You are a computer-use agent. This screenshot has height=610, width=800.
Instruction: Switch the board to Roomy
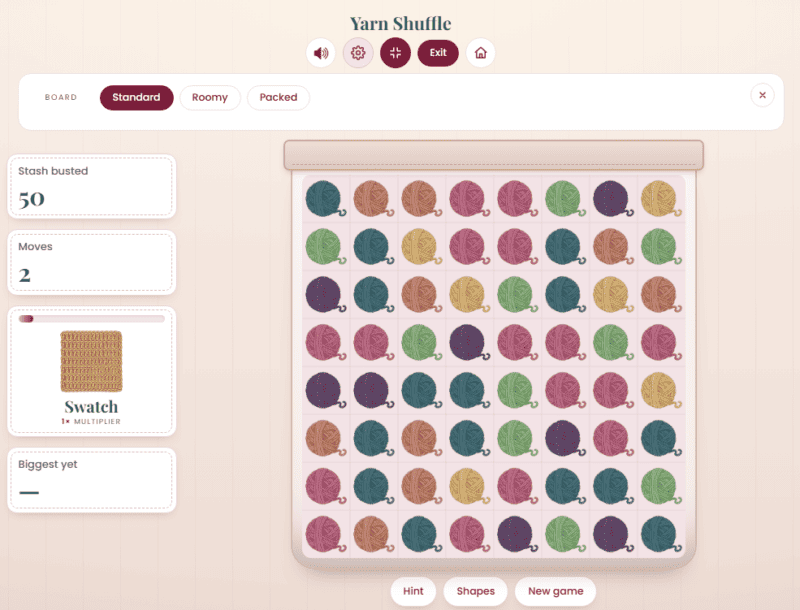210,97
